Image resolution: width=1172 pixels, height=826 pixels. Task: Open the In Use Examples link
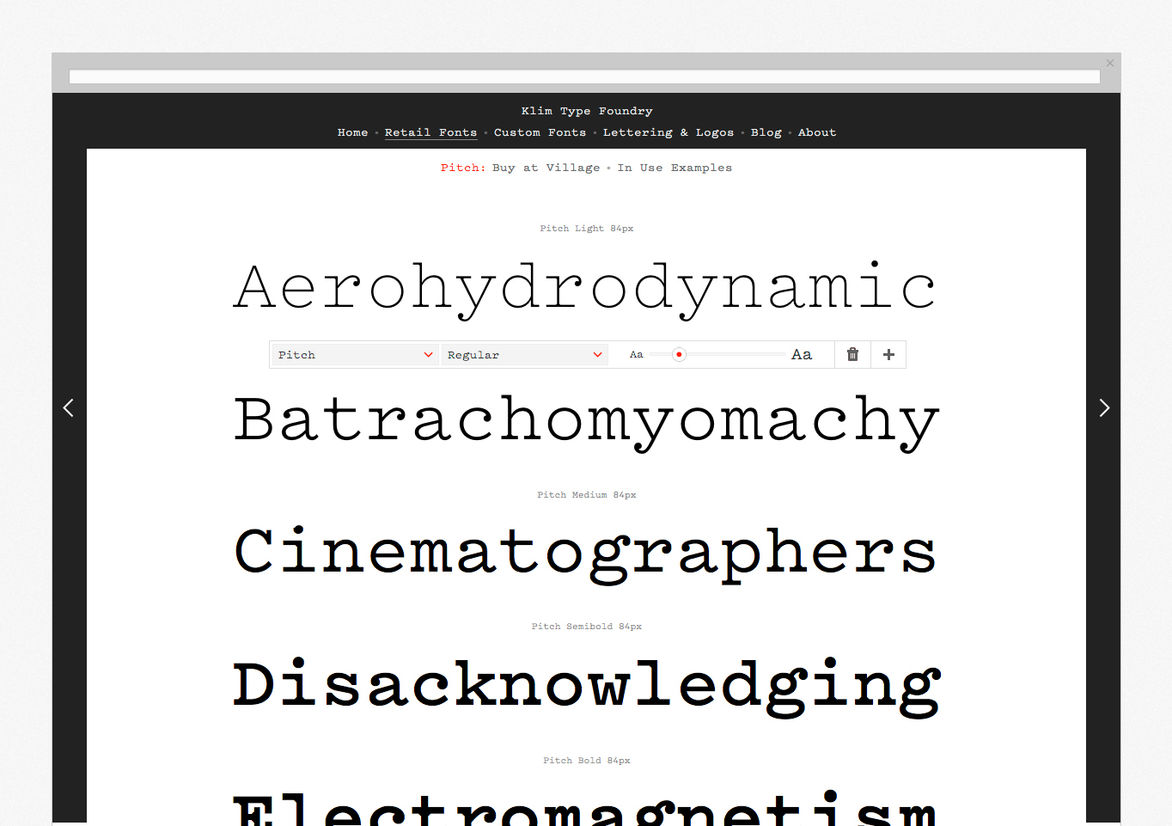point(674,168)
